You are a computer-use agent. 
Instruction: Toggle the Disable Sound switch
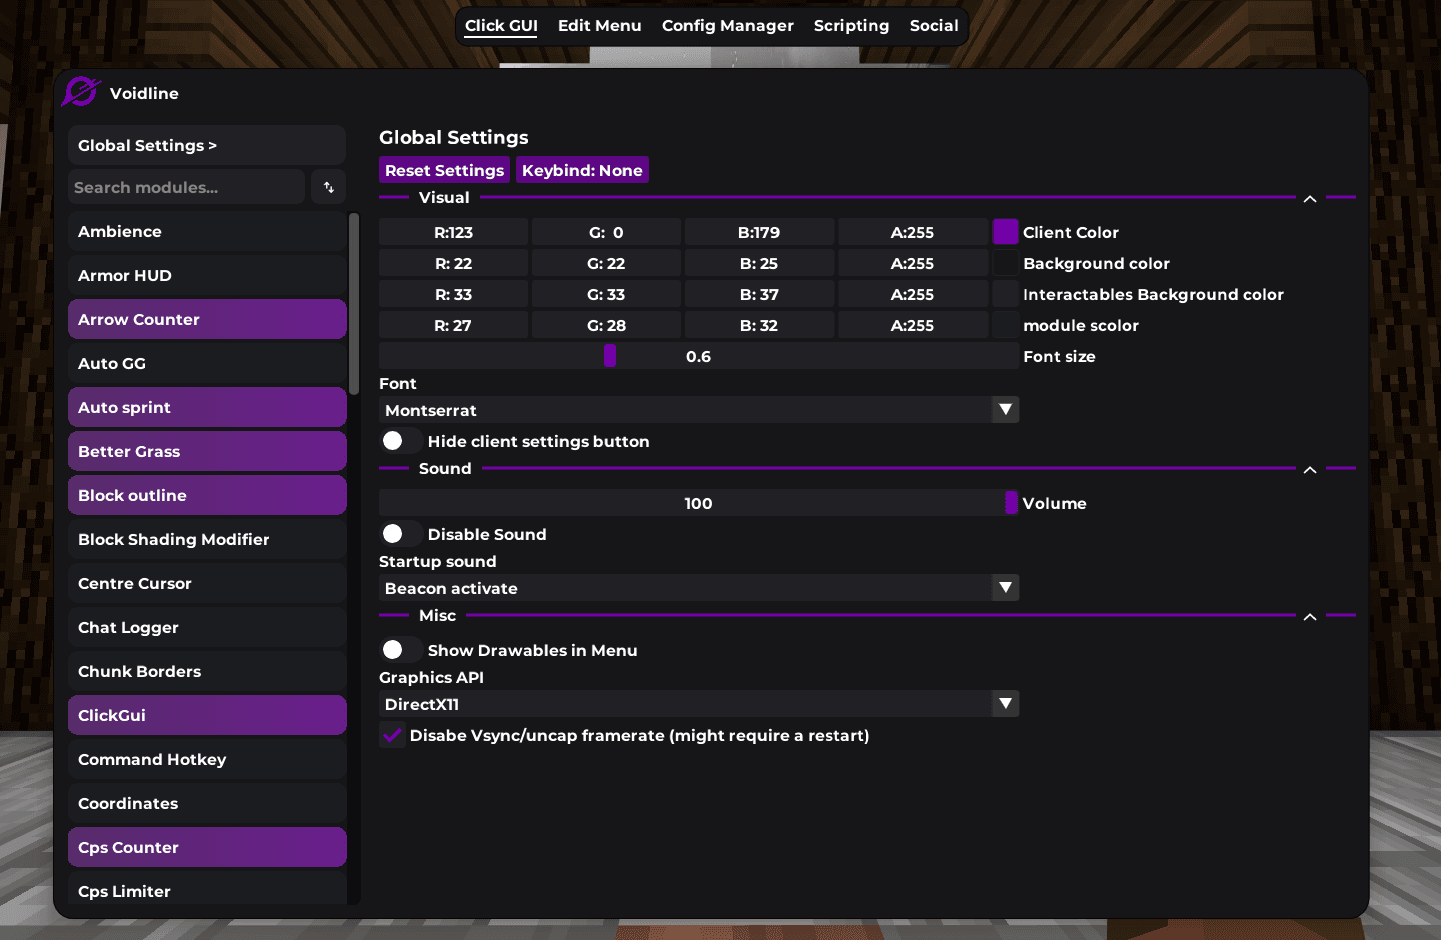[x=401, y=534]
